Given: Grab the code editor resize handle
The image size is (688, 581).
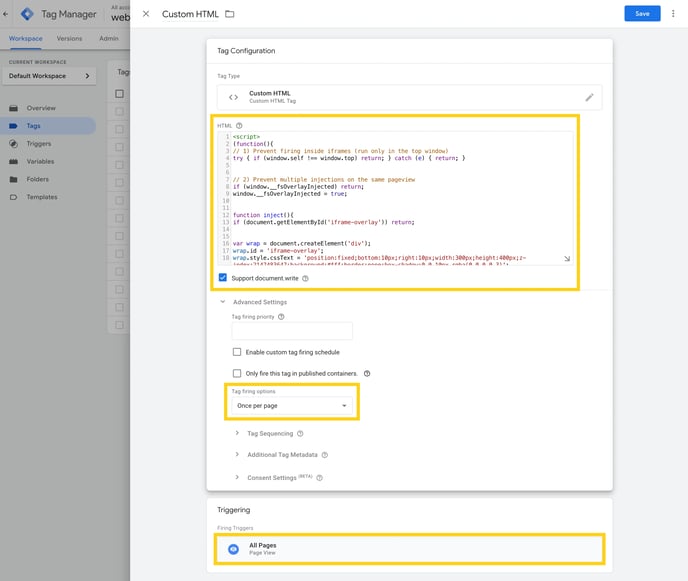Looking at the screenshot, I should point(567,259).
